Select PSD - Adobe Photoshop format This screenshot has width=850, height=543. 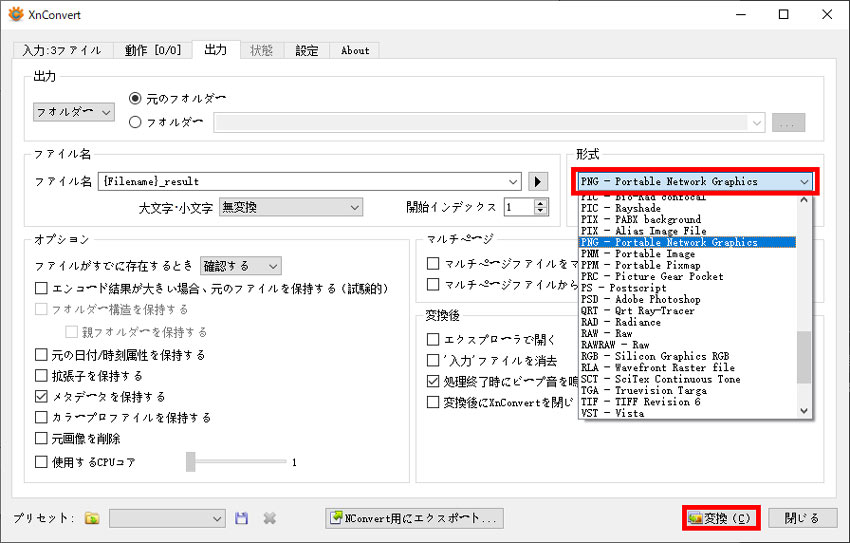click(x=687, y=299)
